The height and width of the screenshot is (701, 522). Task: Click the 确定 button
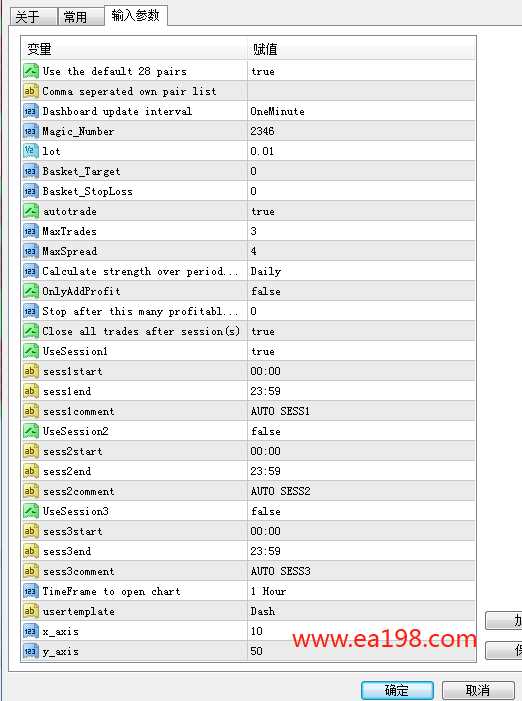[x=397, y=690]
